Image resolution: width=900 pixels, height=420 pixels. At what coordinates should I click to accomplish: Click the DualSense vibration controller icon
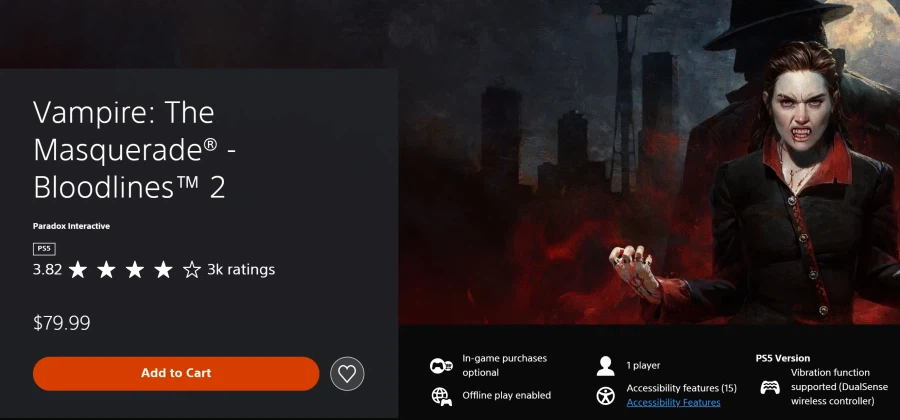click(x=770, y=387)
